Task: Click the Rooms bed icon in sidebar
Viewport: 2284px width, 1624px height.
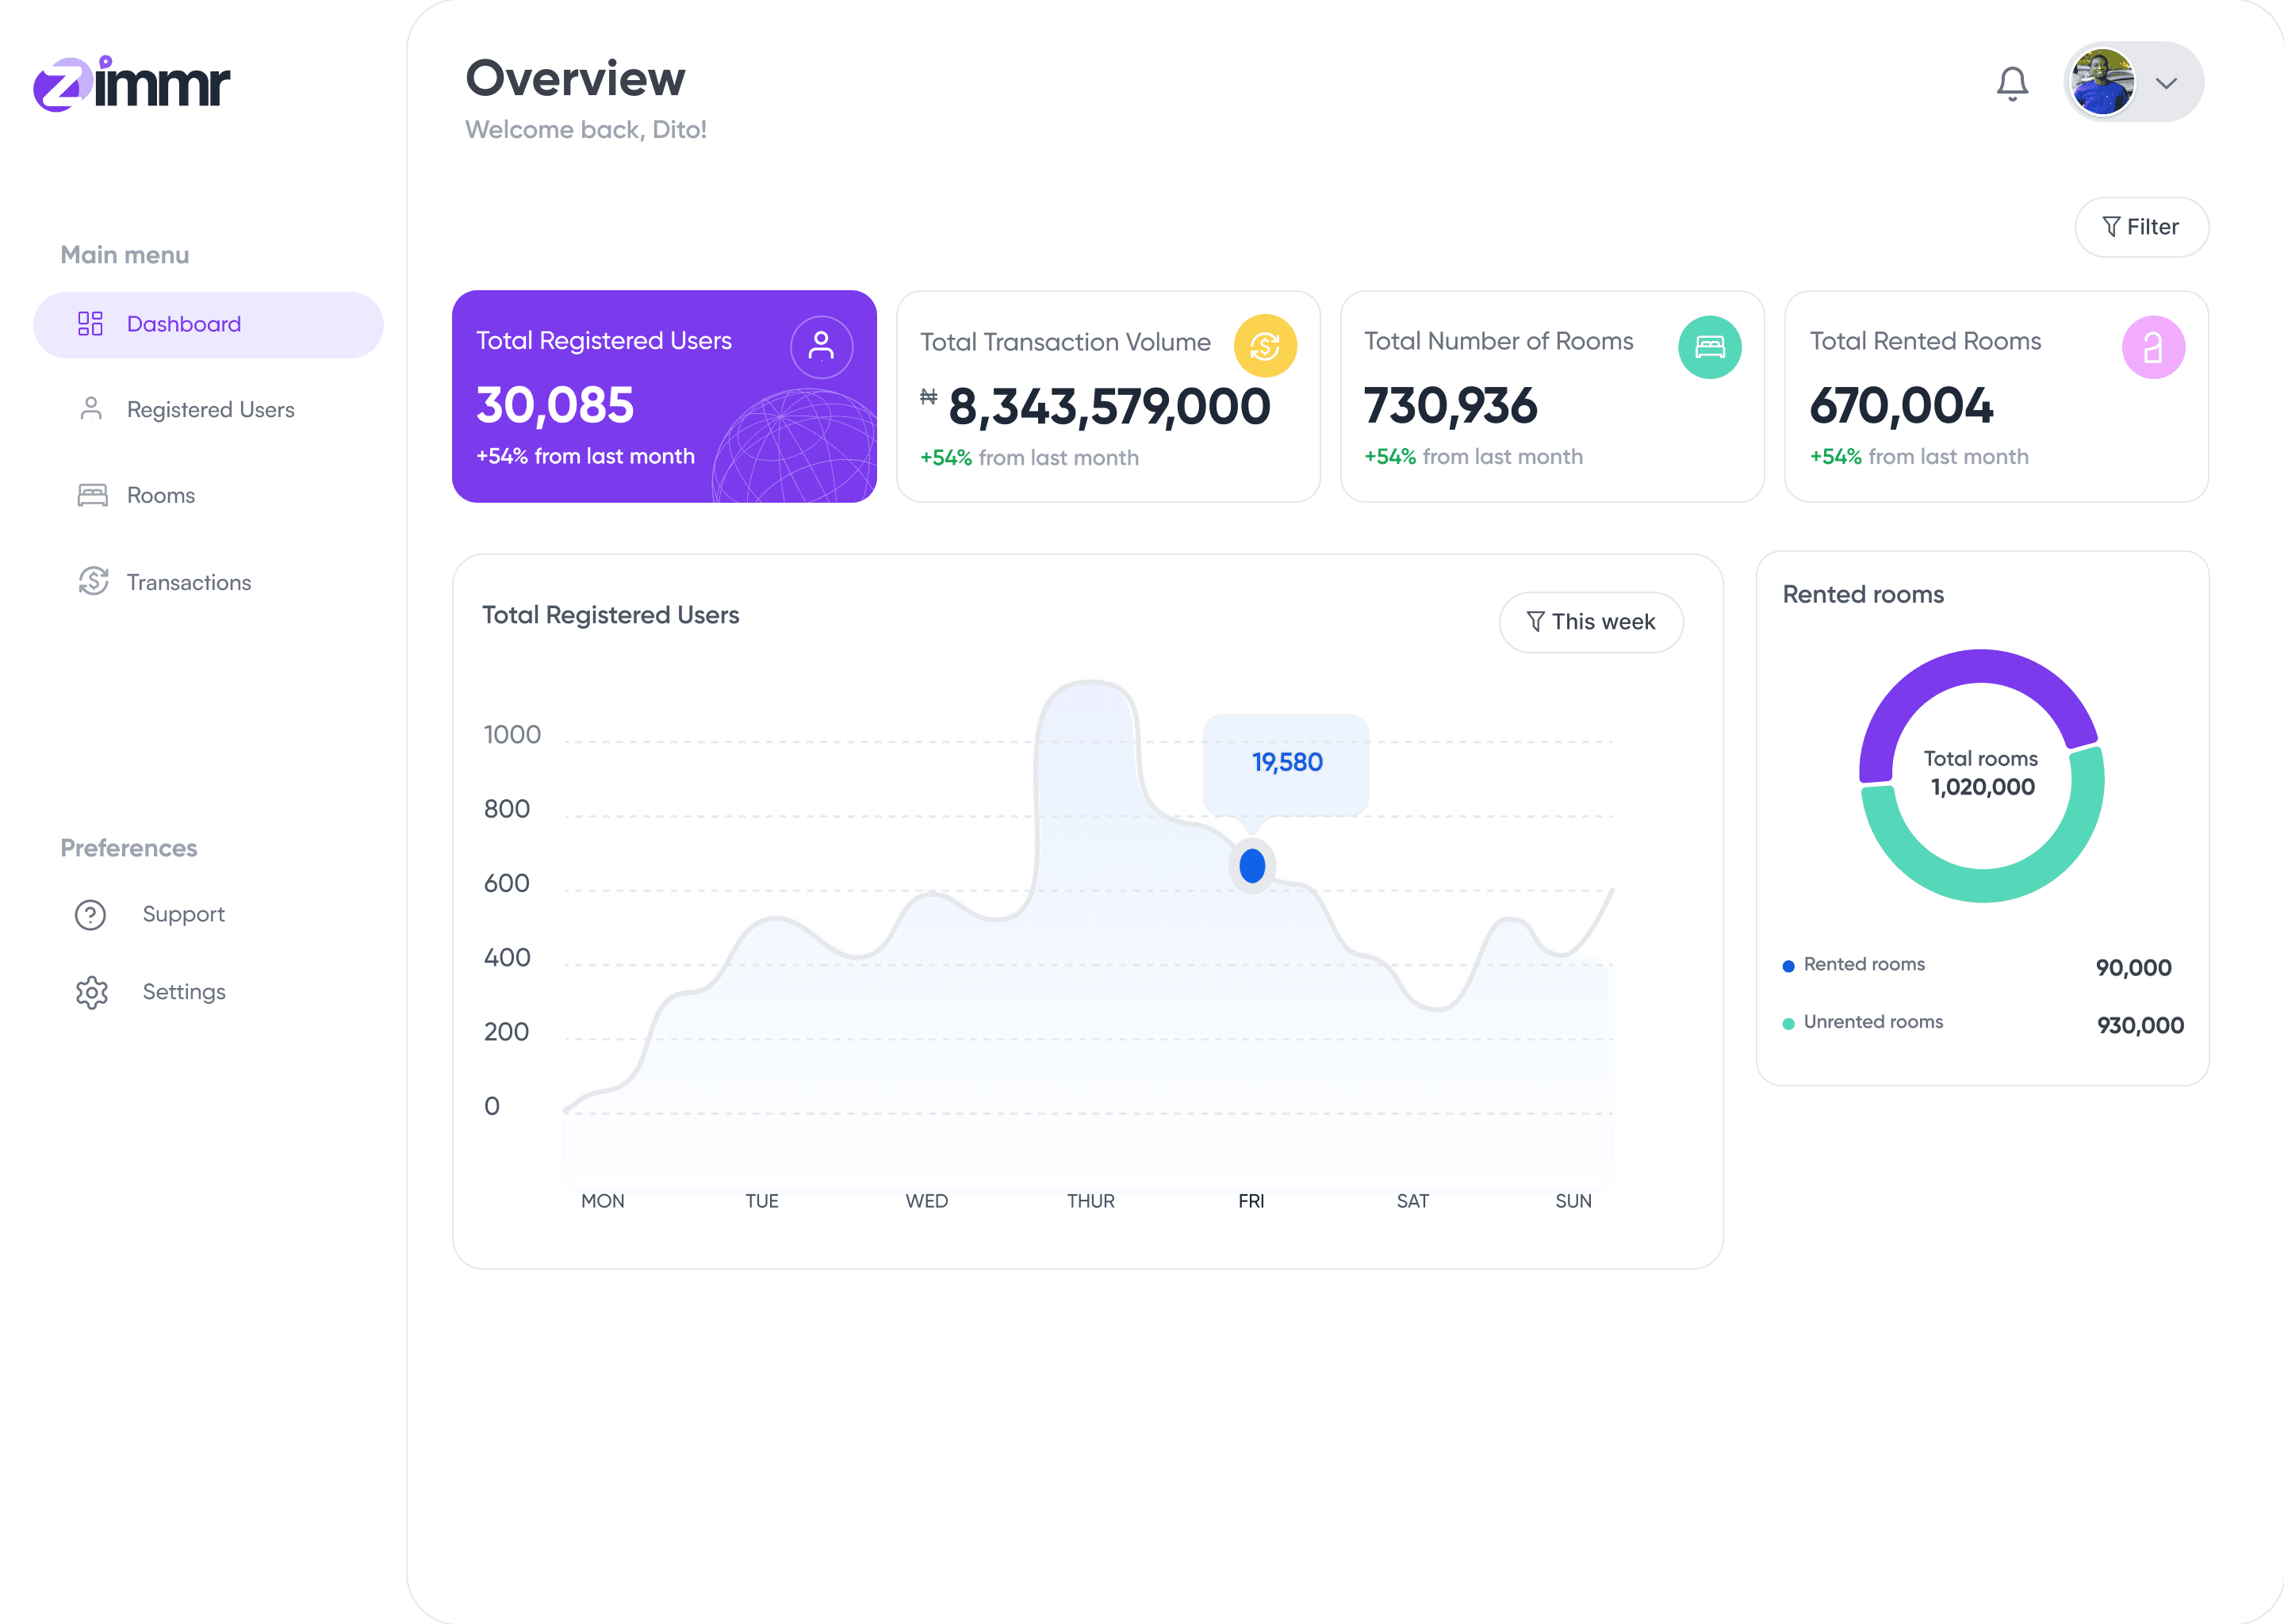Action: pyautogui.click(x=92, y=495)
